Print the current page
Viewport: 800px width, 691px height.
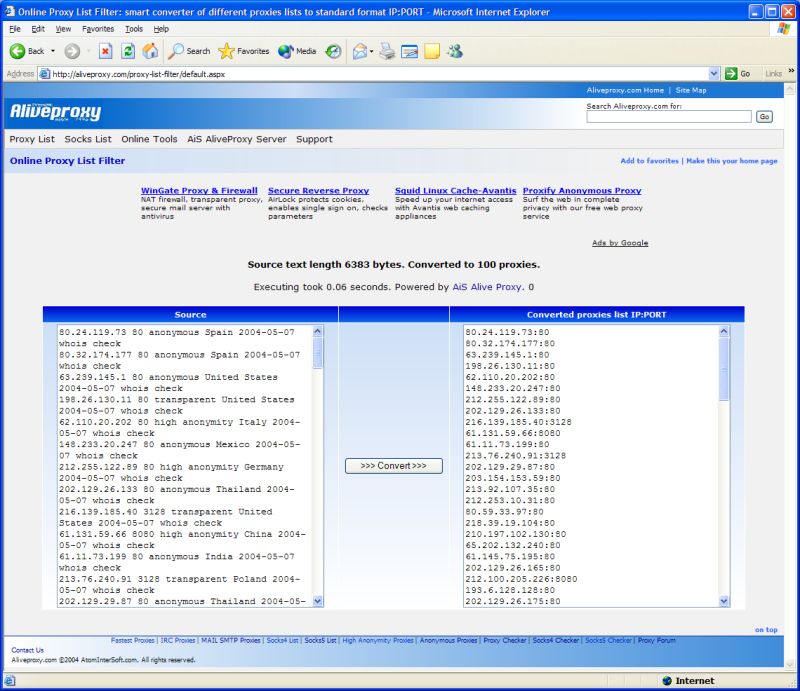tap(387, 51)
